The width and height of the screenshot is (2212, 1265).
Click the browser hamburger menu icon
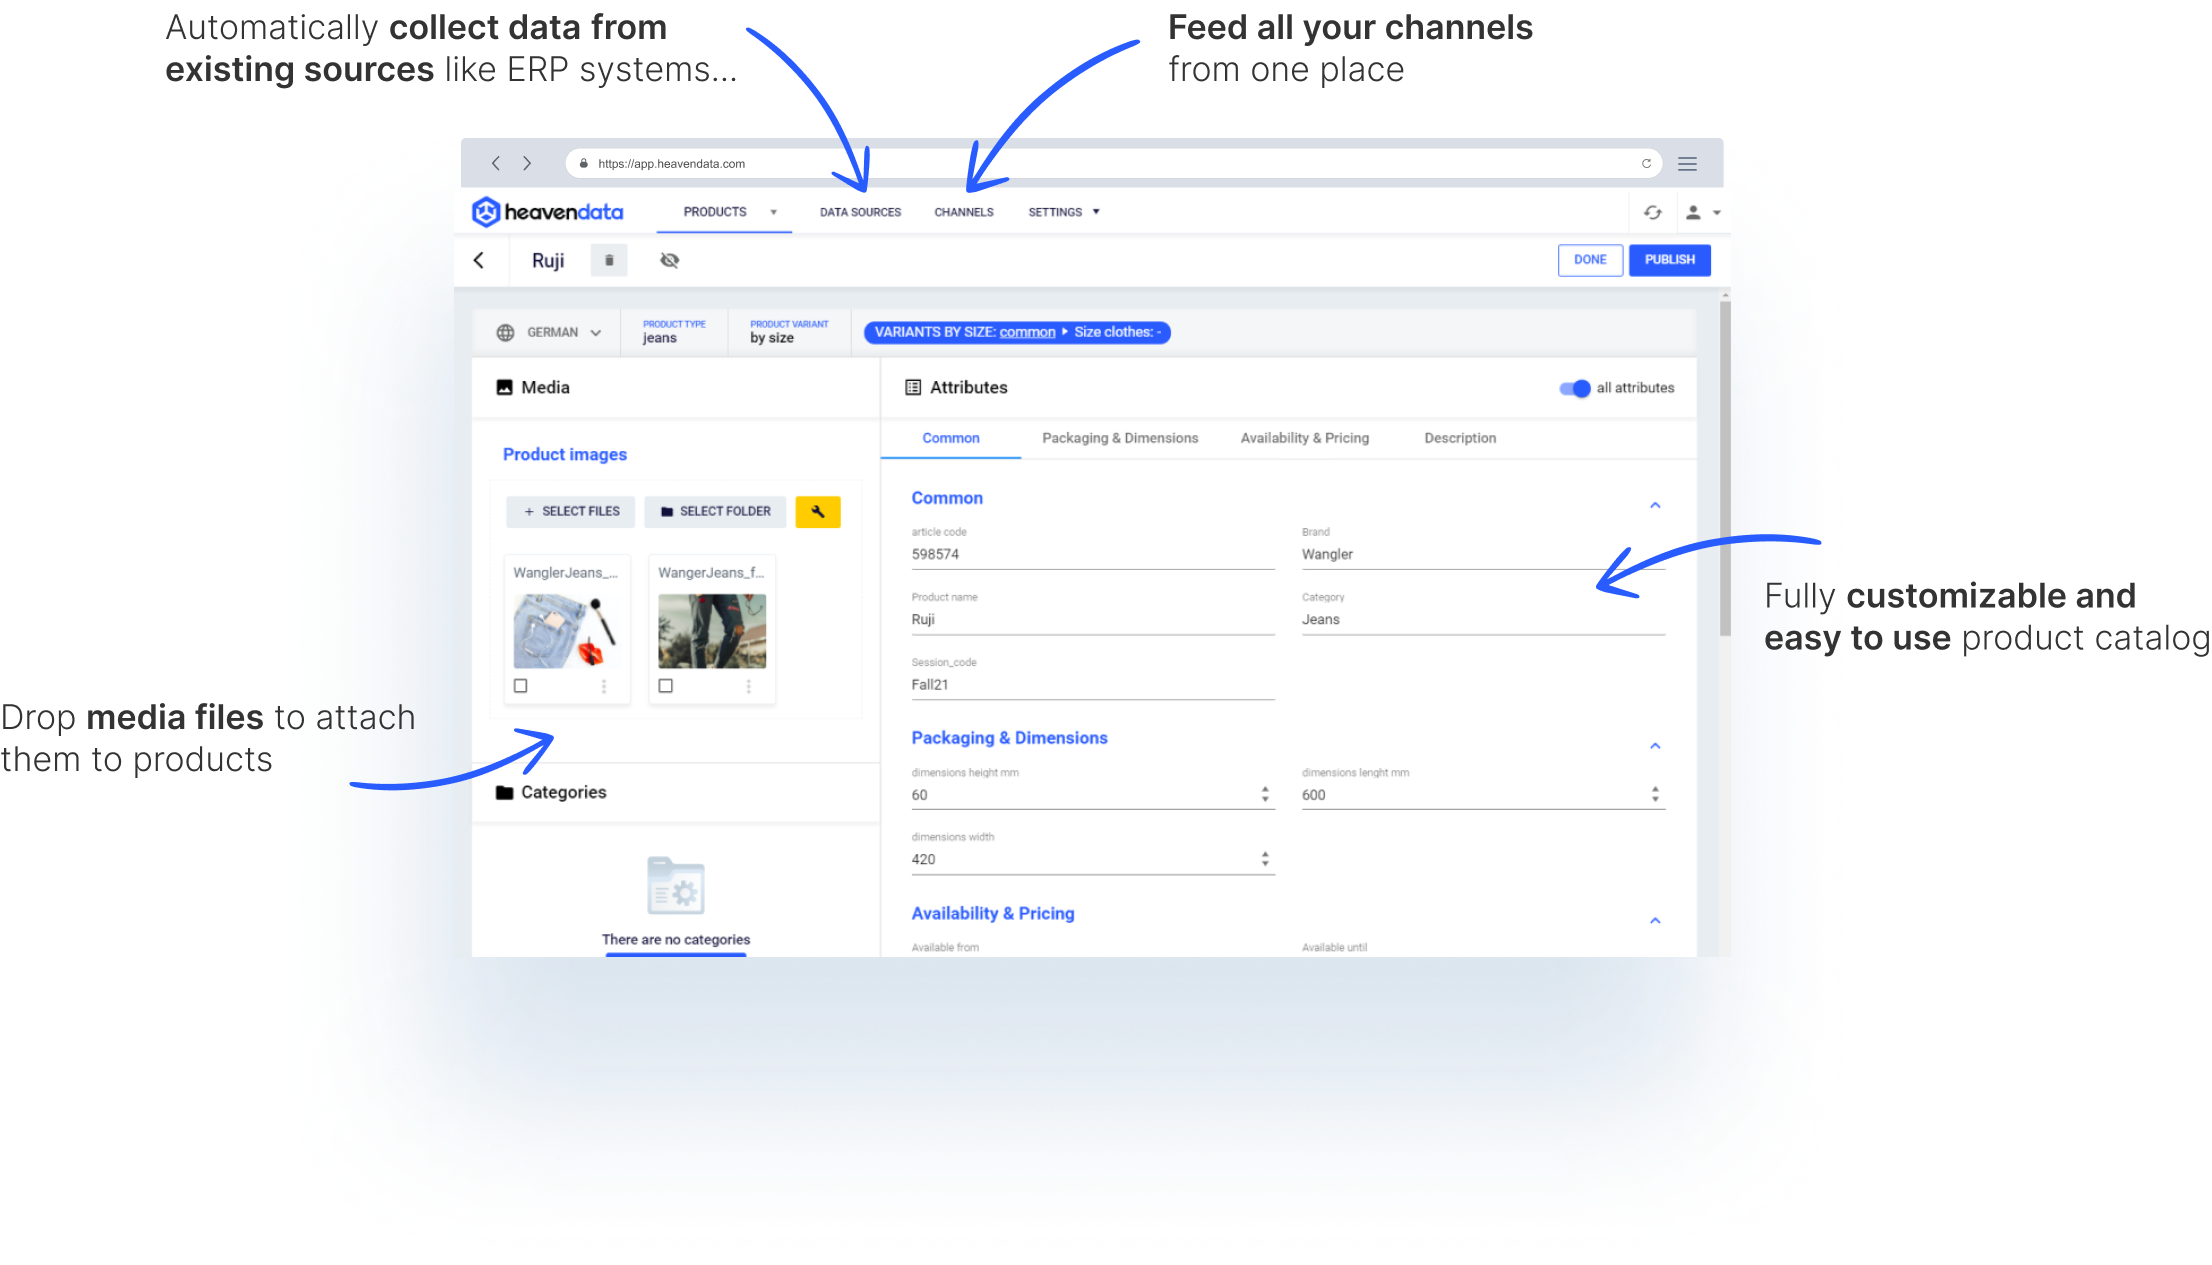pyautogui.click(x=1688, y=164)
